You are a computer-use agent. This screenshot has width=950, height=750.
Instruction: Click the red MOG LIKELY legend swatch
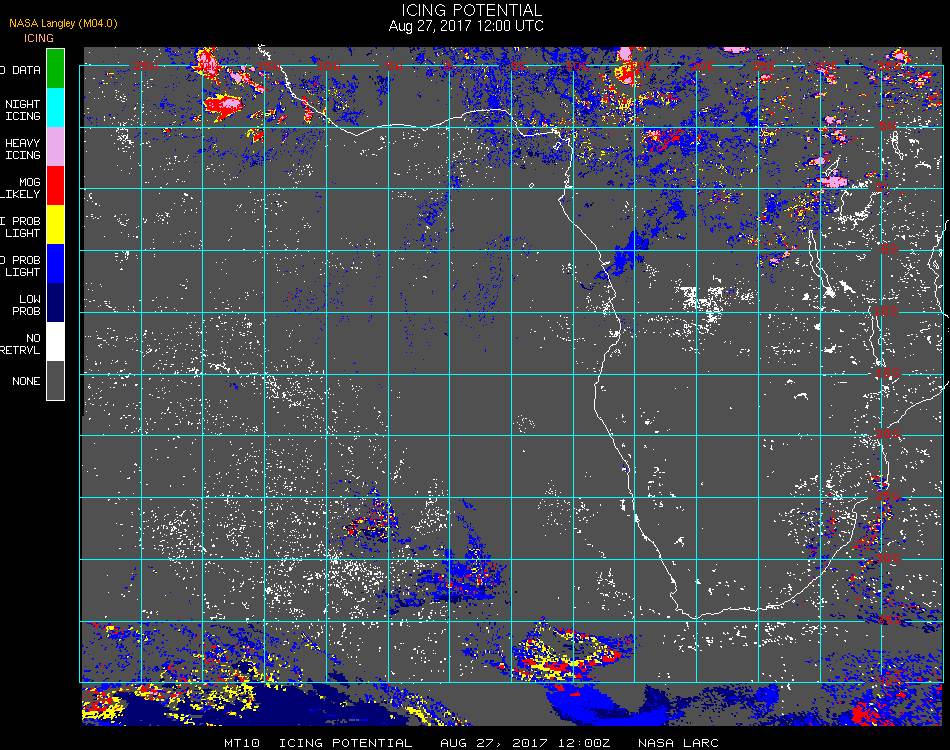click(x=55, y=185)
